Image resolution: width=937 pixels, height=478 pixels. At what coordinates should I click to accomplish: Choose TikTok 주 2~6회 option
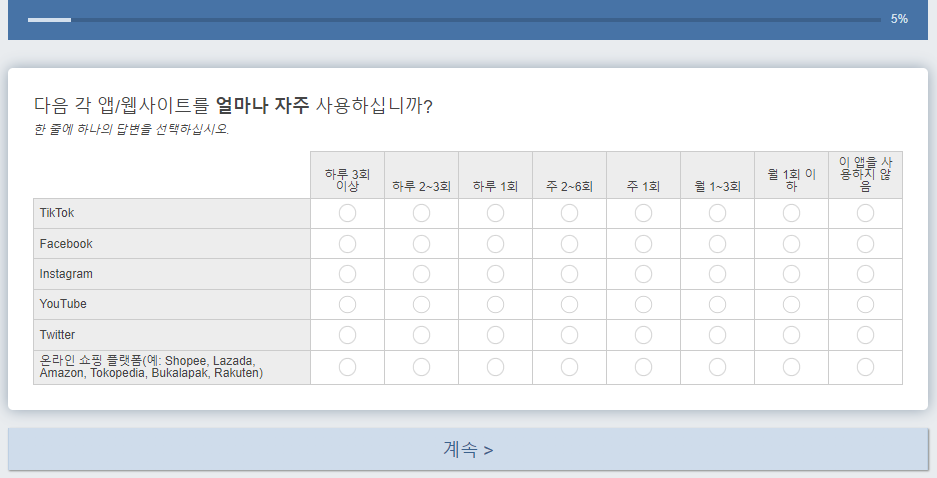pos(569,213)
